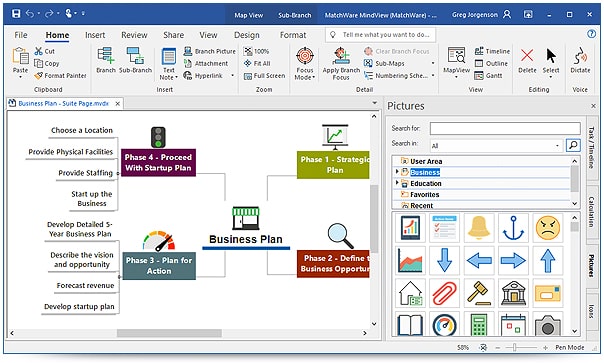Delete the selected element

pyautogui.click(x=527, y=60)
